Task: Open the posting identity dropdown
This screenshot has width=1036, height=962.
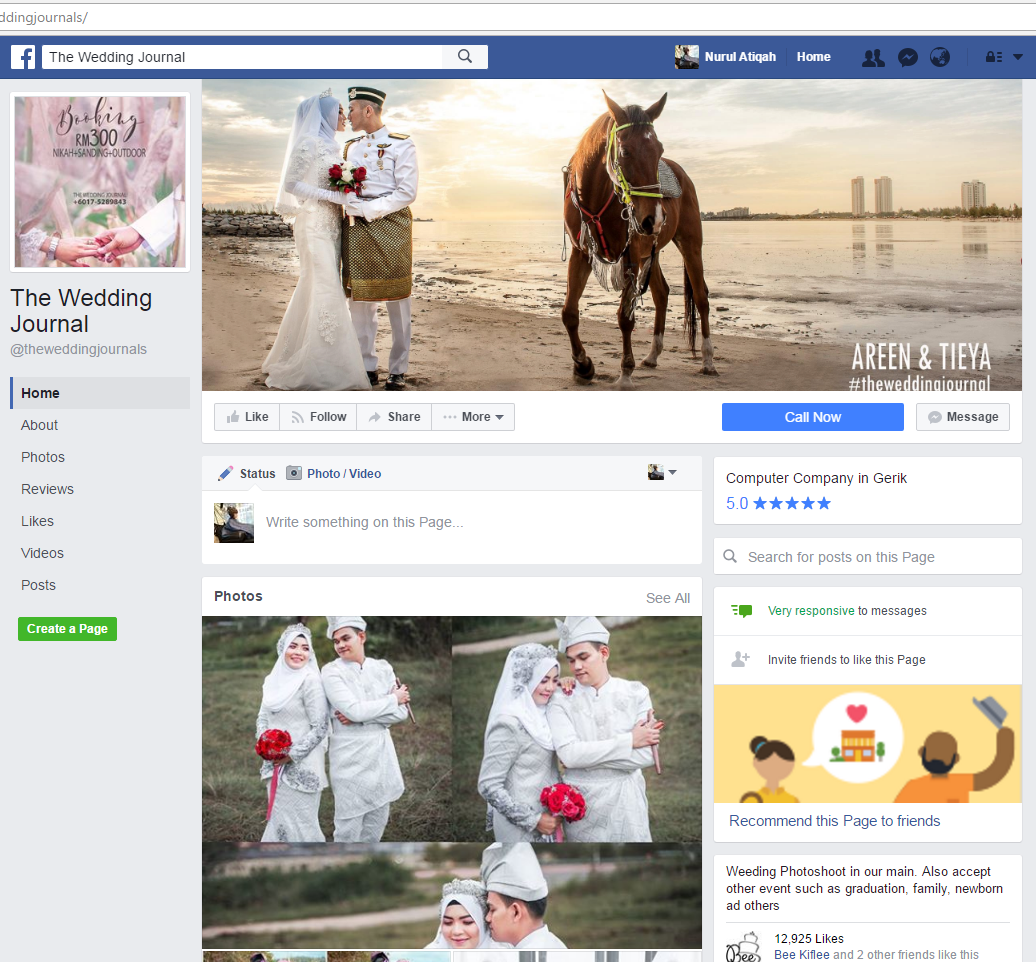Action: 662,473
